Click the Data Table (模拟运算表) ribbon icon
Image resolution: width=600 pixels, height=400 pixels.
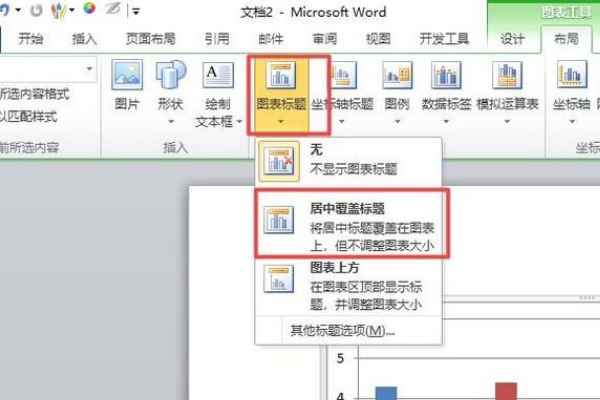coord(507,75)
